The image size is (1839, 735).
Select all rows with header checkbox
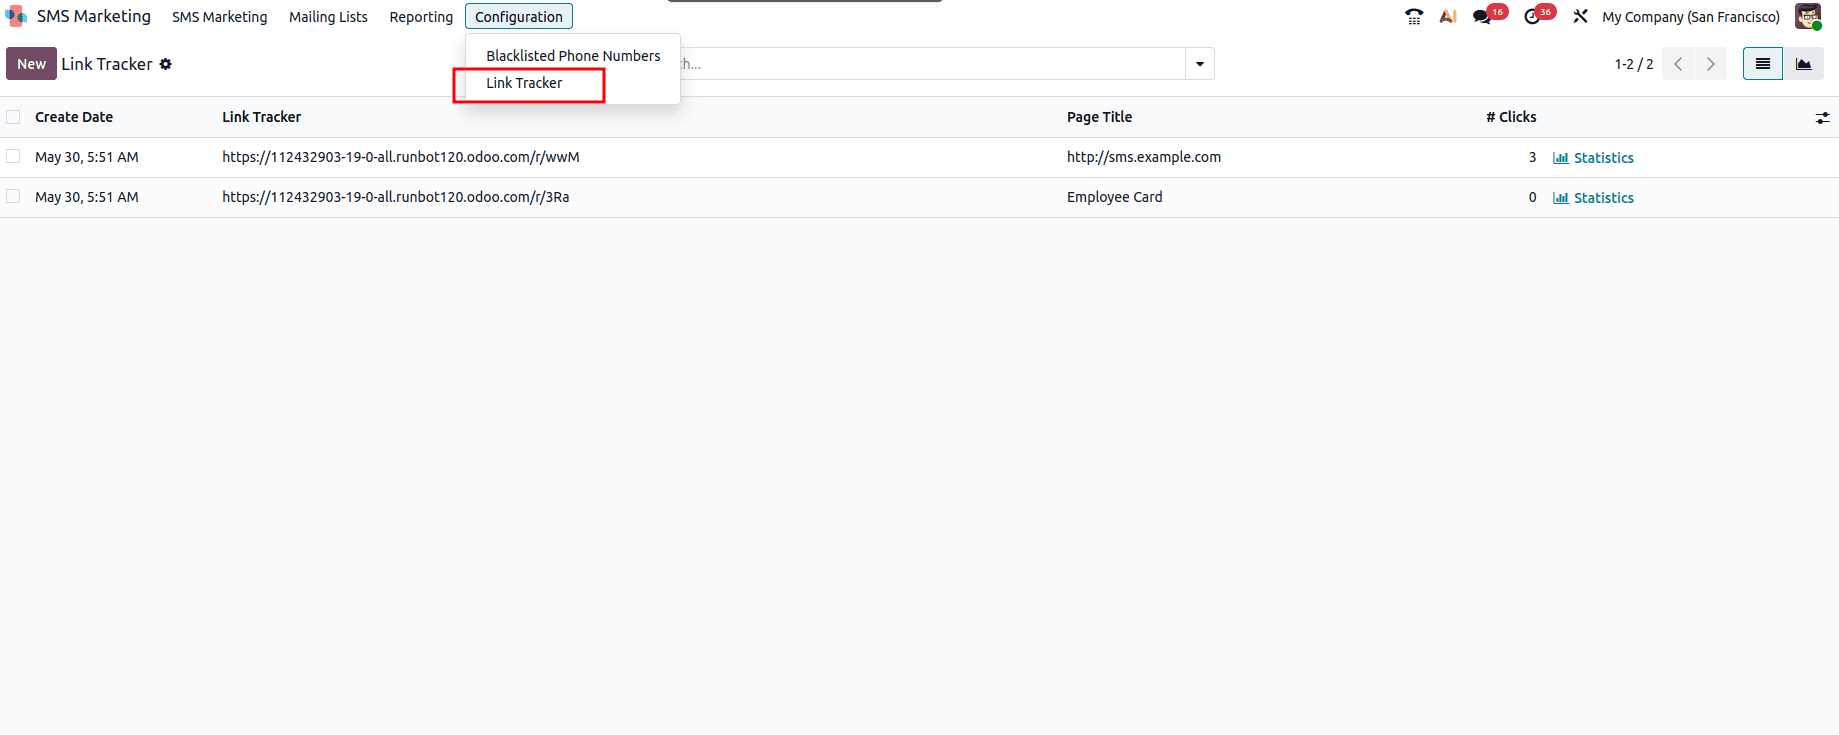[13, 117]
